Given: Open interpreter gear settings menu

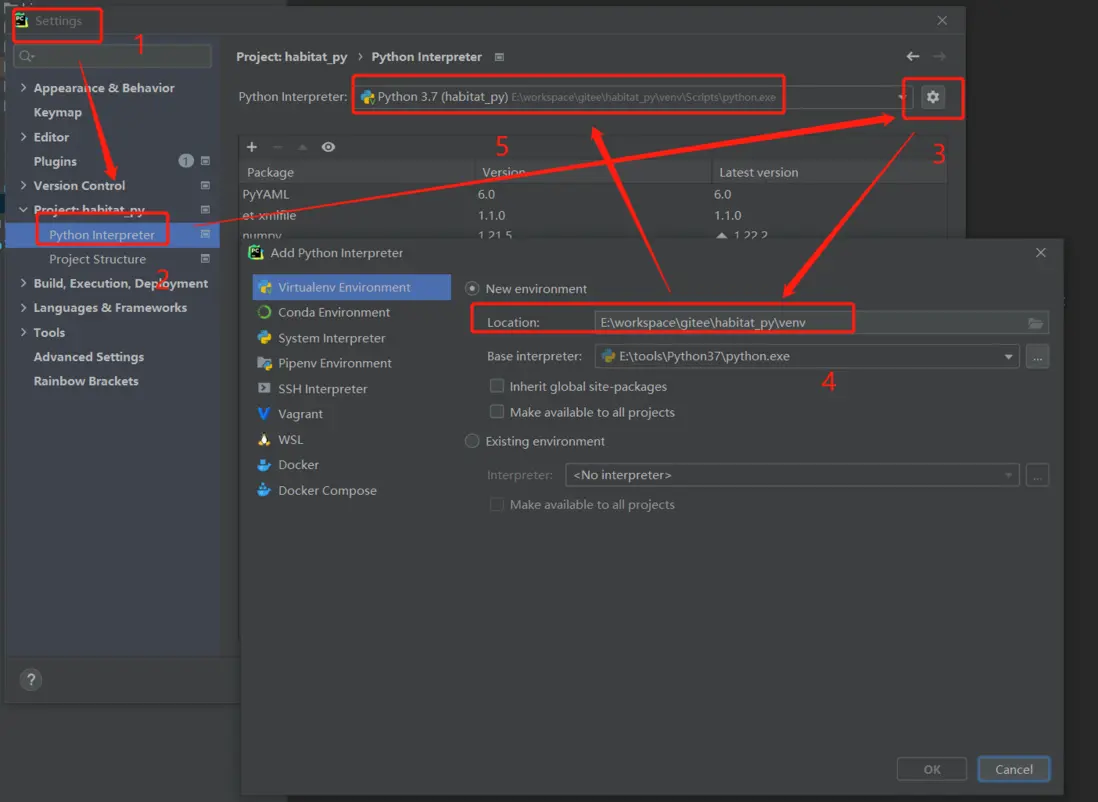Looking at the screenshot, I should point(933,97).
